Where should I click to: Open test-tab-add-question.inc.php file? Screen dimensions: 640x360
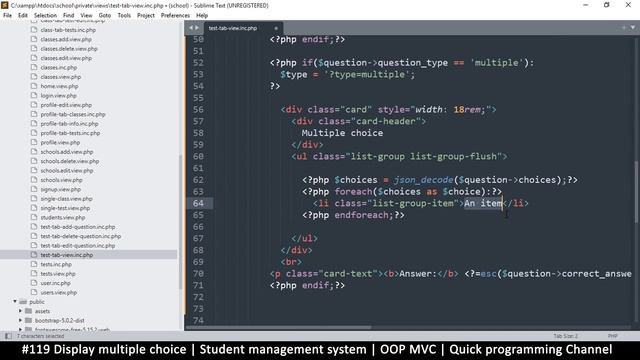click(x=78, y=227)
